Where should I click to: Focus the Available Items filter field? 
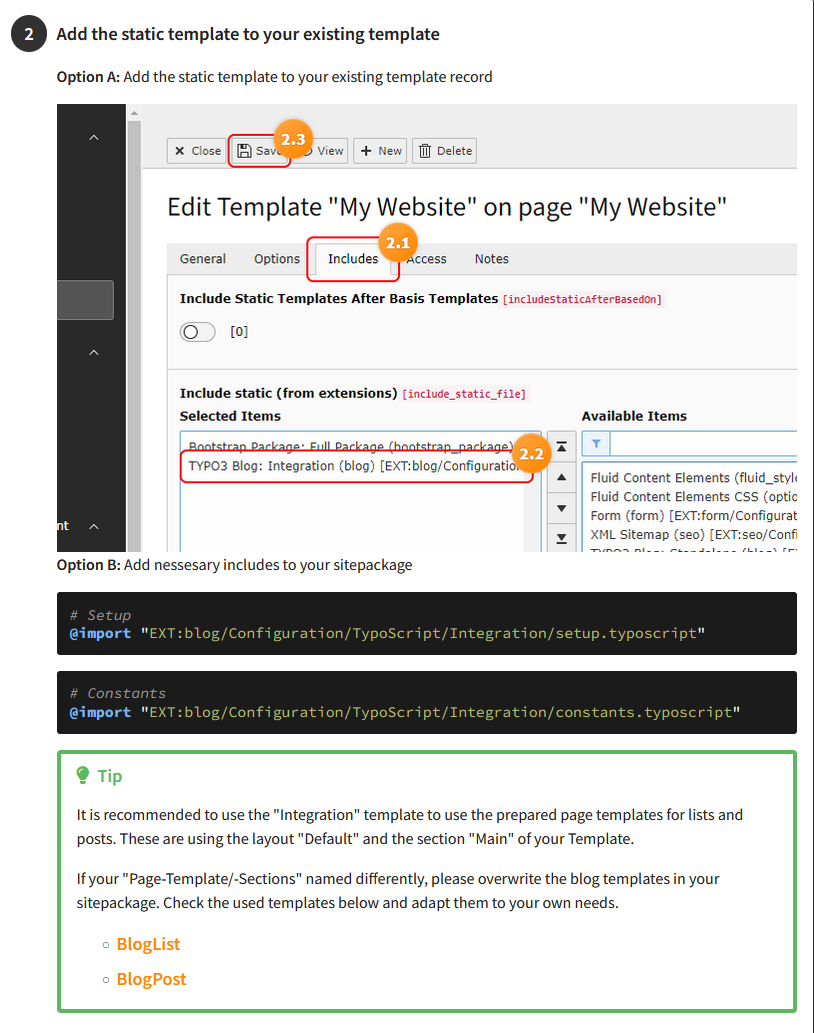[703, 444]
